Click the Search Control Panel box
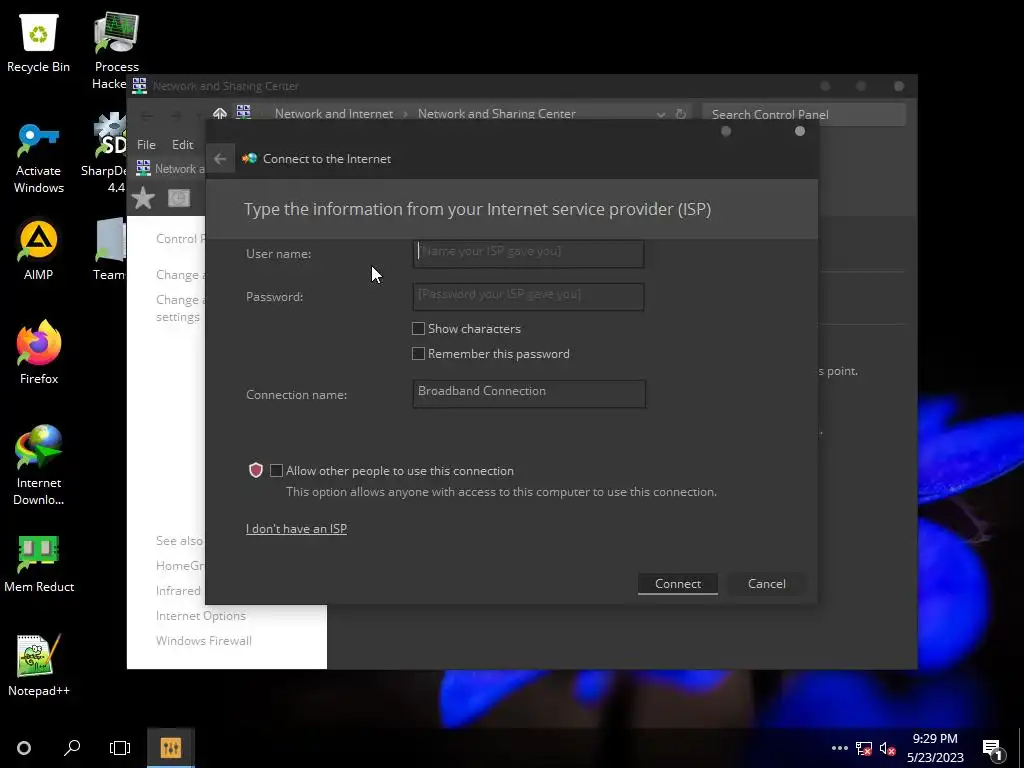 tap(804, 114)
